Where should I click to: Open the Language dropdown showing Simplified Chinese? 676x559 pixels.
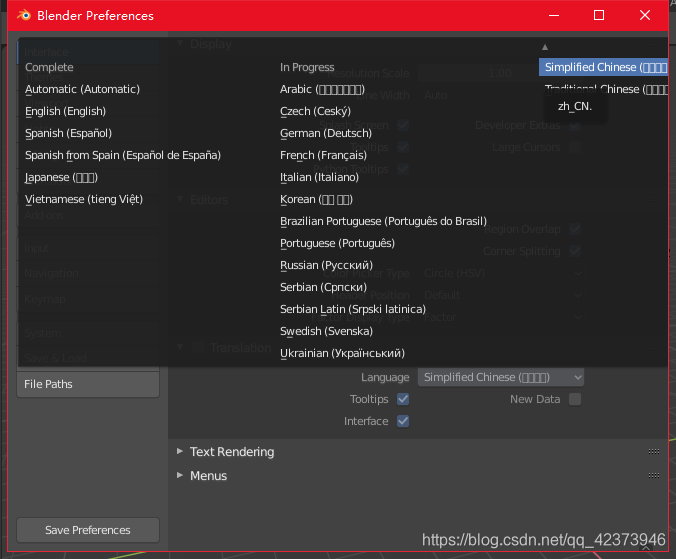click(x=501, y=377)
